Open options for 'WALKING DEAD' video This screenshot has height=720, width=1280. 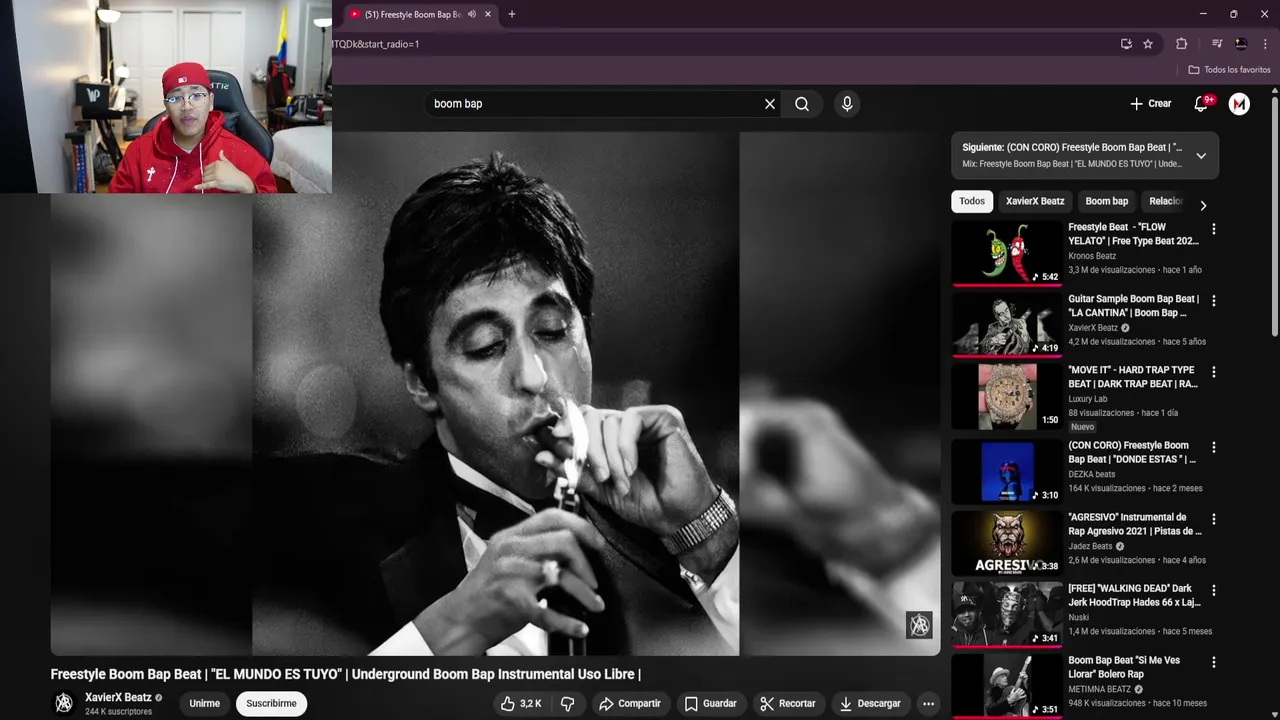[1214, 590]
